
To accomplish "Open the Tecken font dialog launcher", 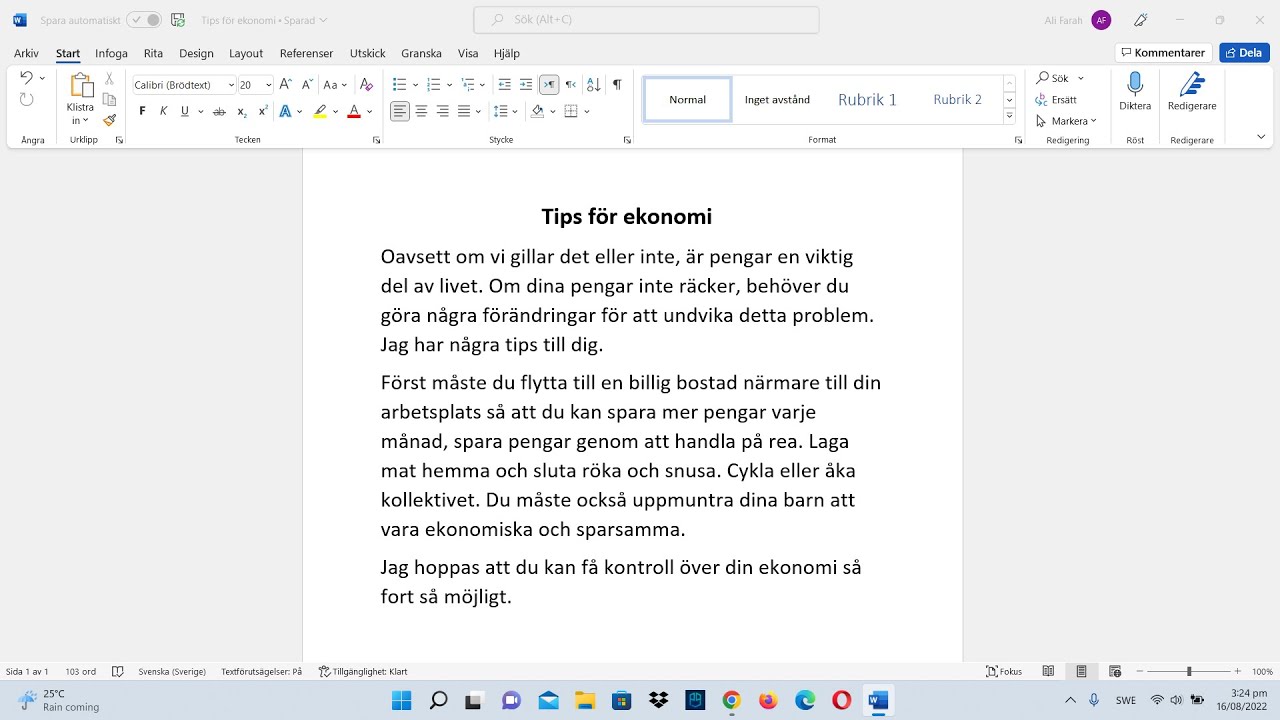I will tap(377, 141).
